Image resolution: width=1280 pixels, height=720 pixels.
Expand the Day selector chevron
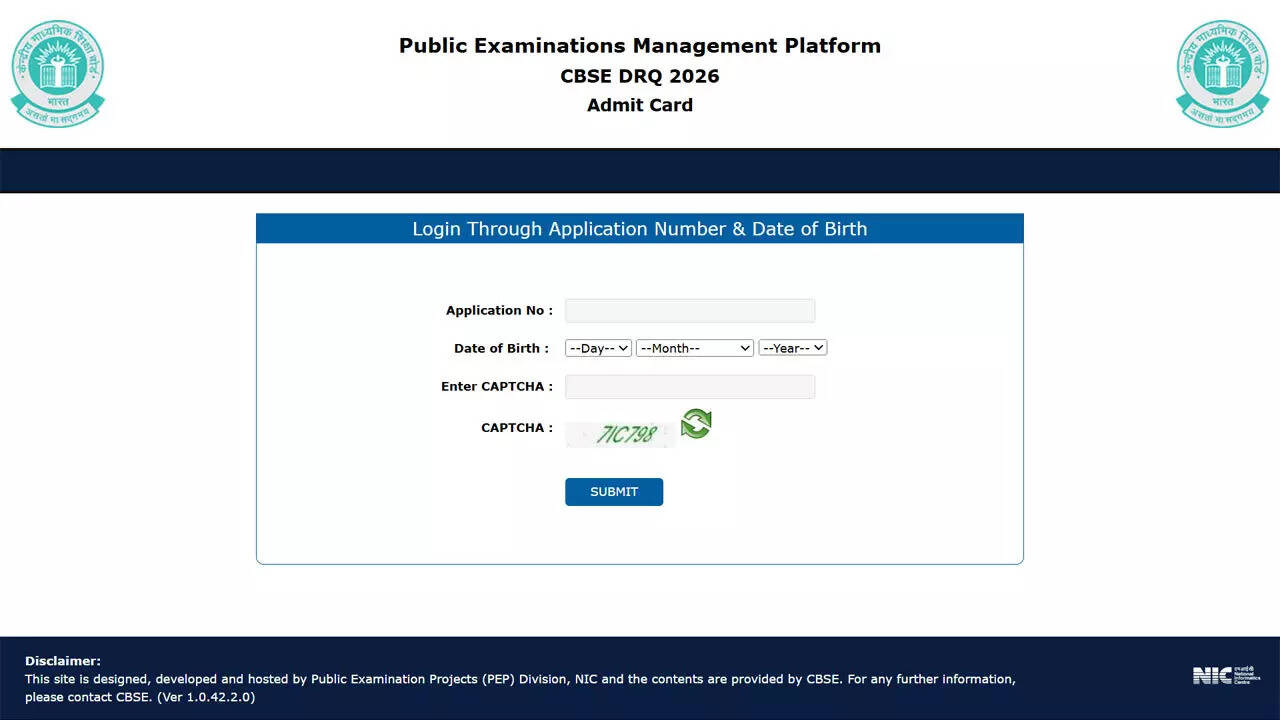pyautogui.click(x=623, y=347)
